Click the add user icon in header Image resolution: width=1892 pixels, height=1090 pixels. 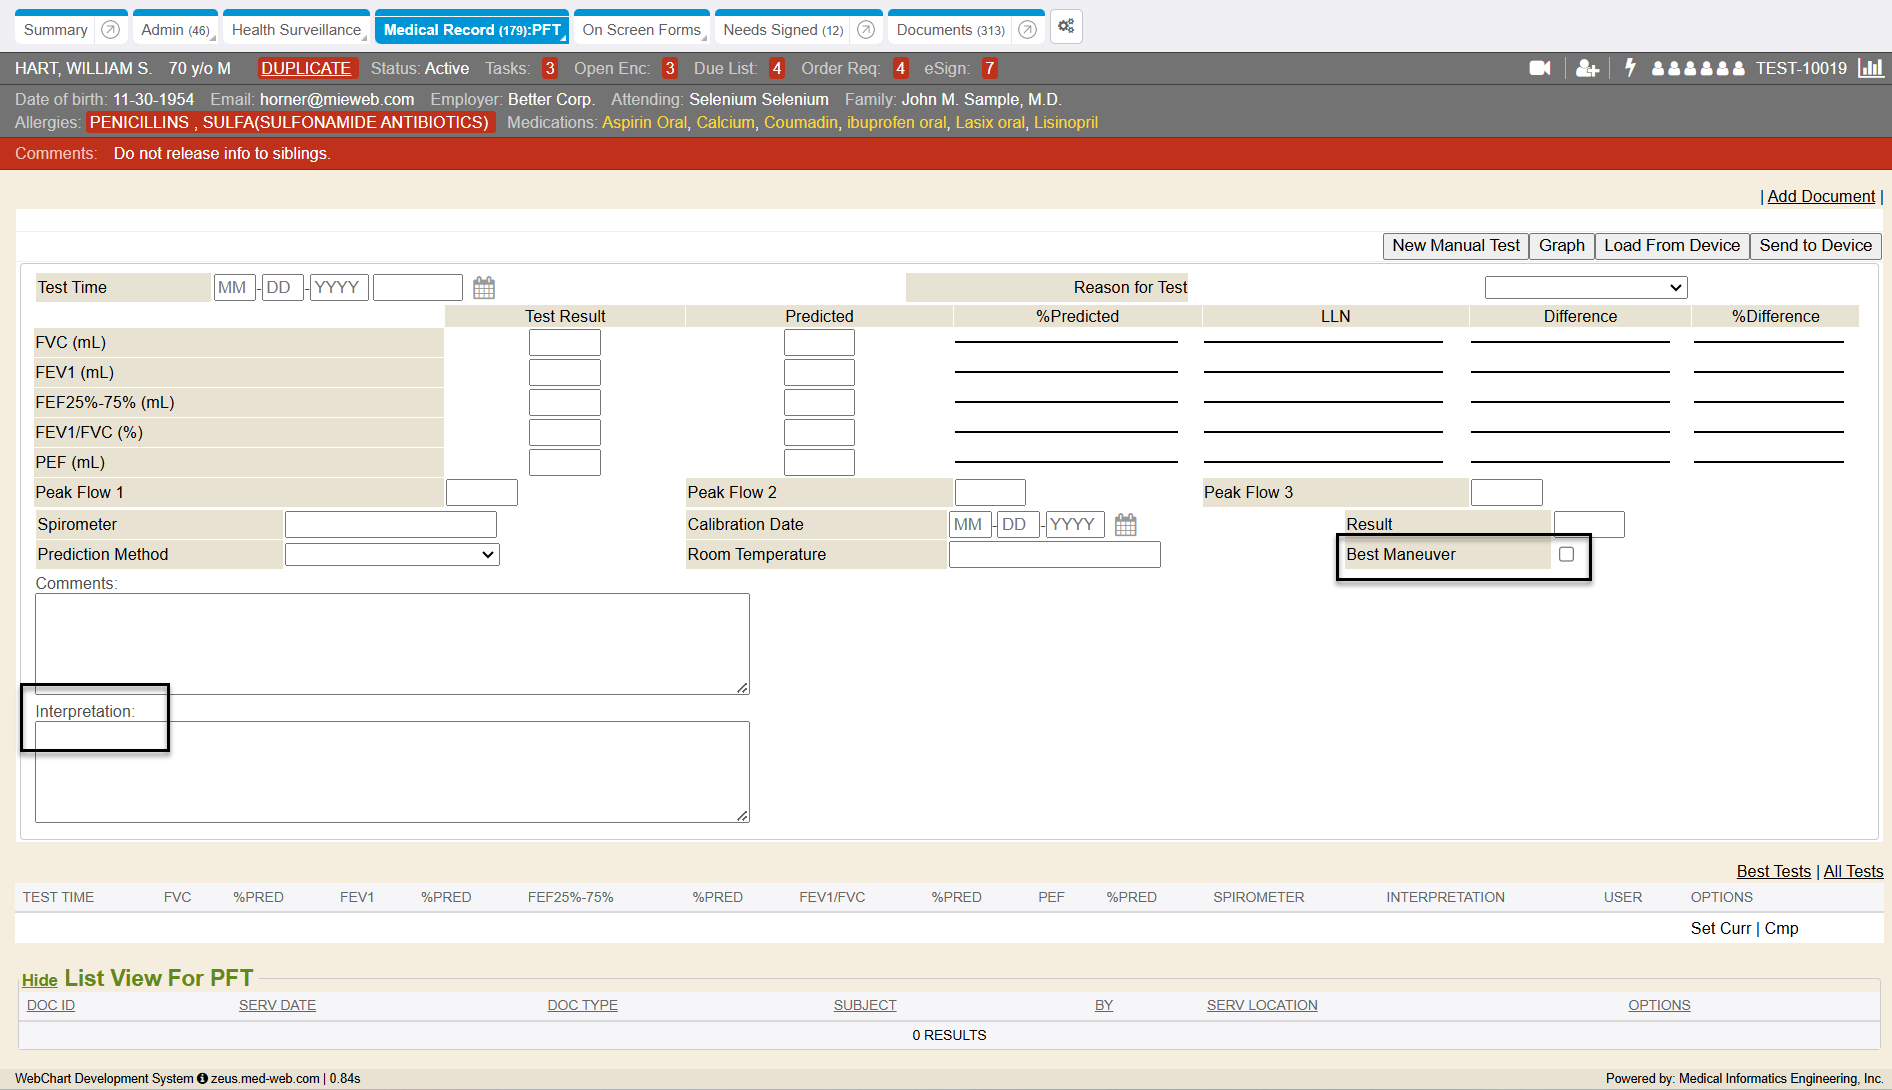[1586, 68]
